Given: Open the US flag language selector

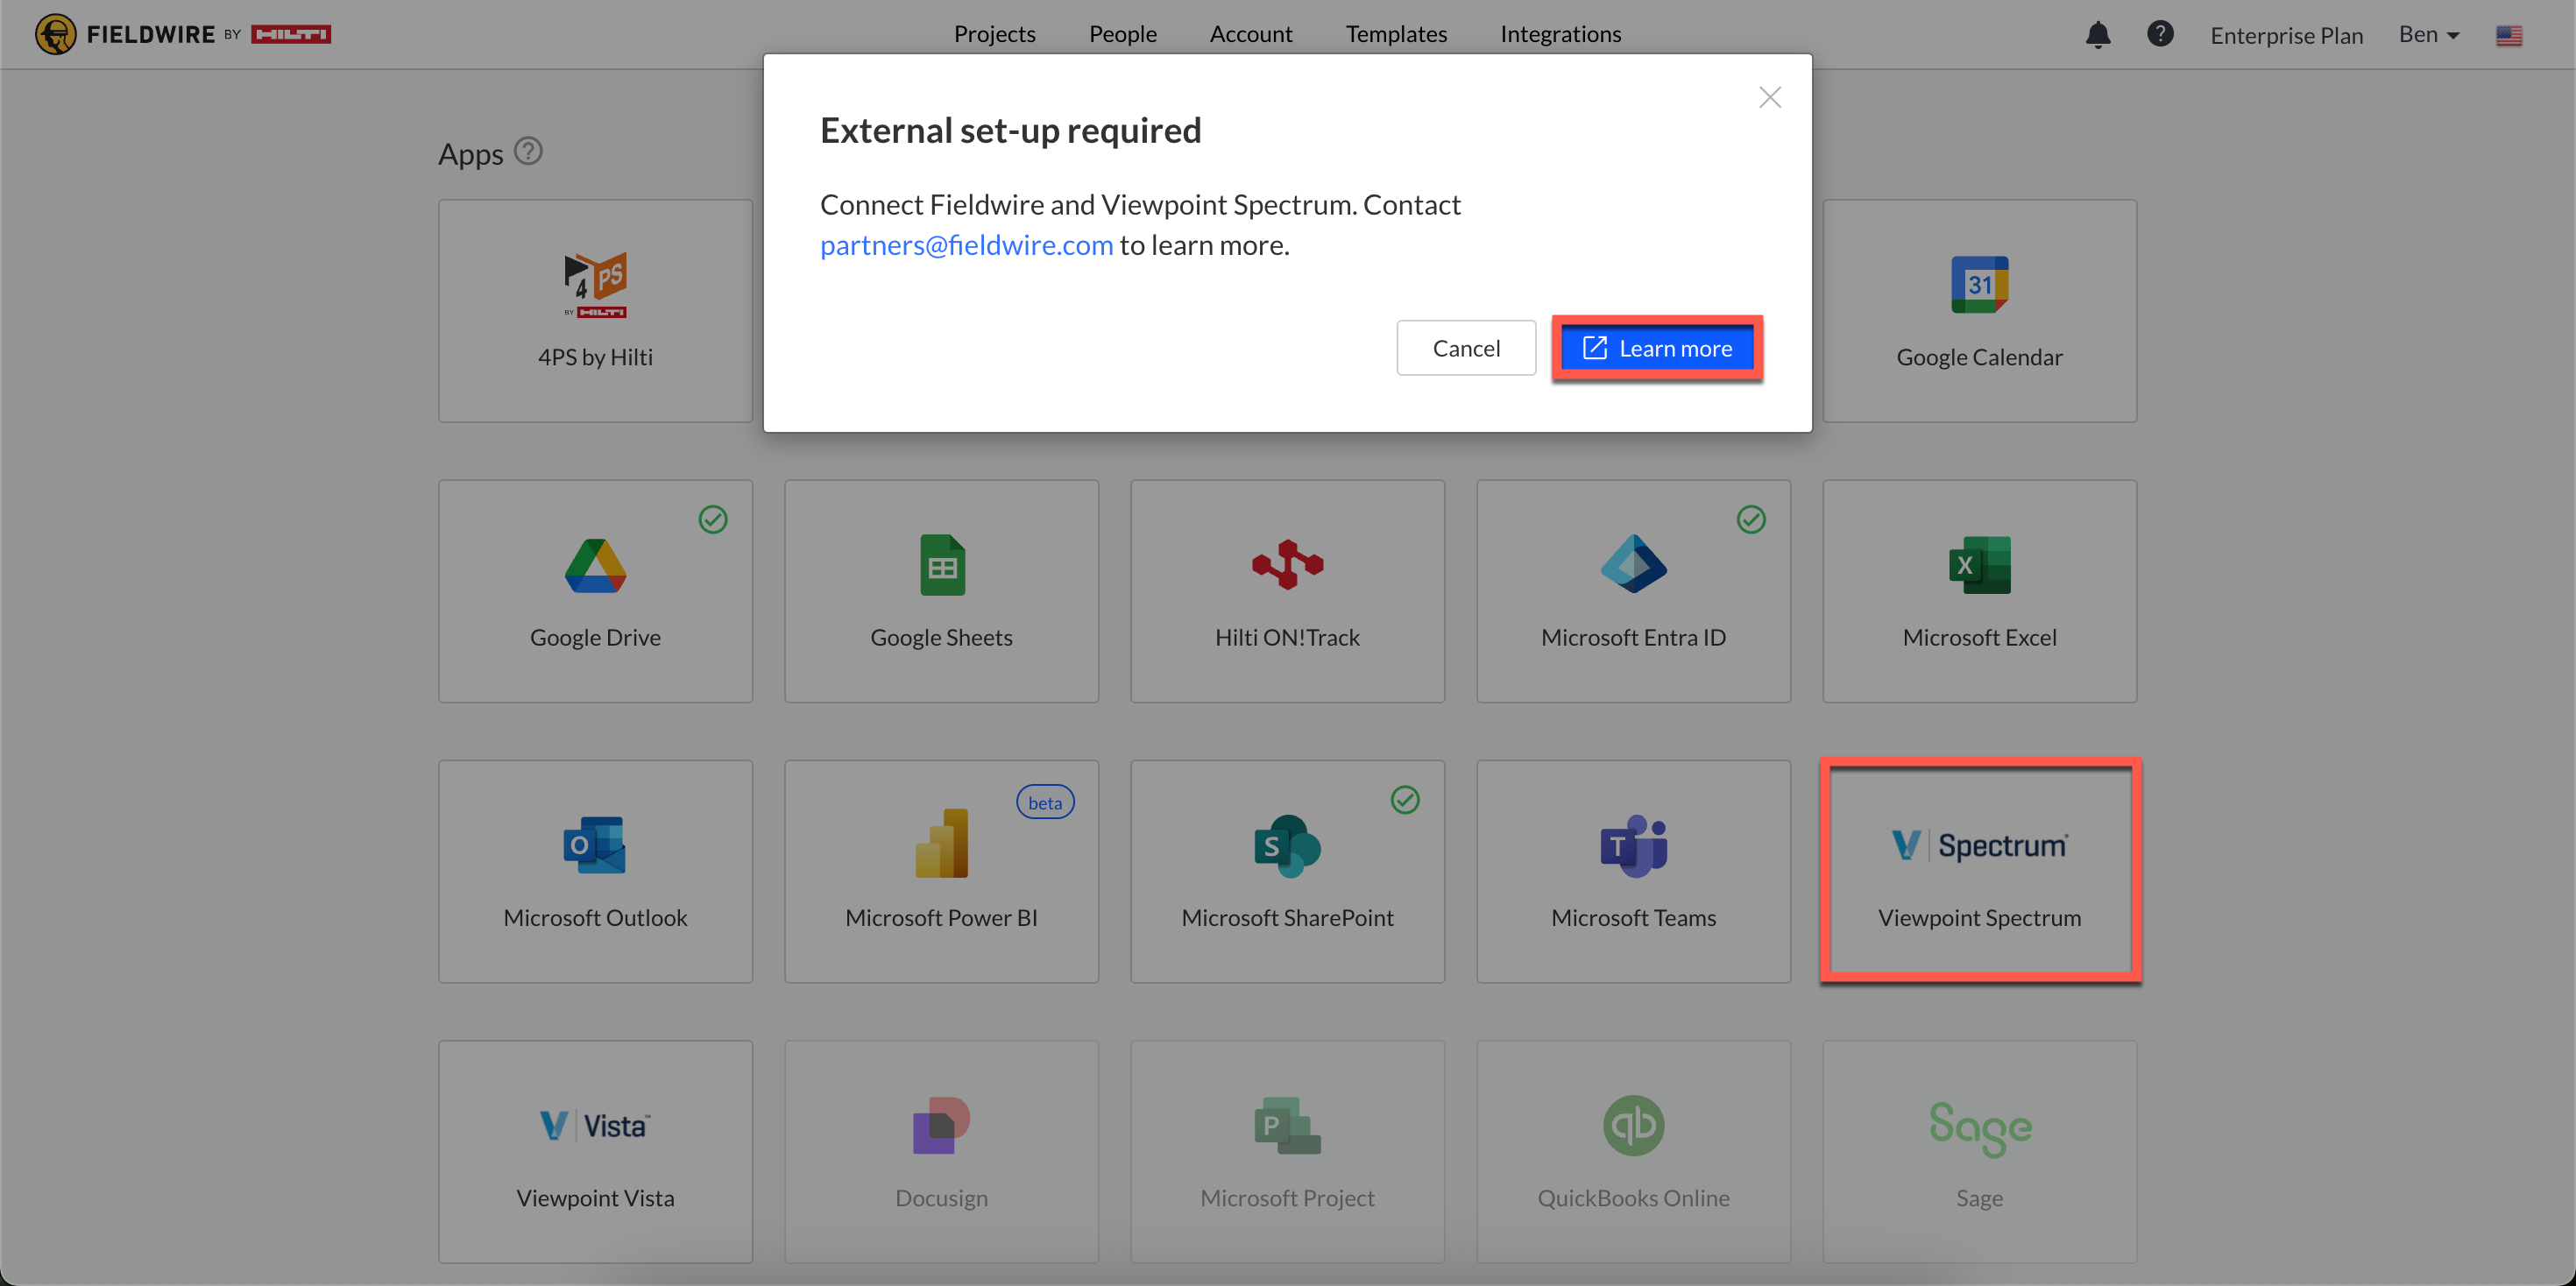Looking at the screenshot, I should pos(2508,36).
